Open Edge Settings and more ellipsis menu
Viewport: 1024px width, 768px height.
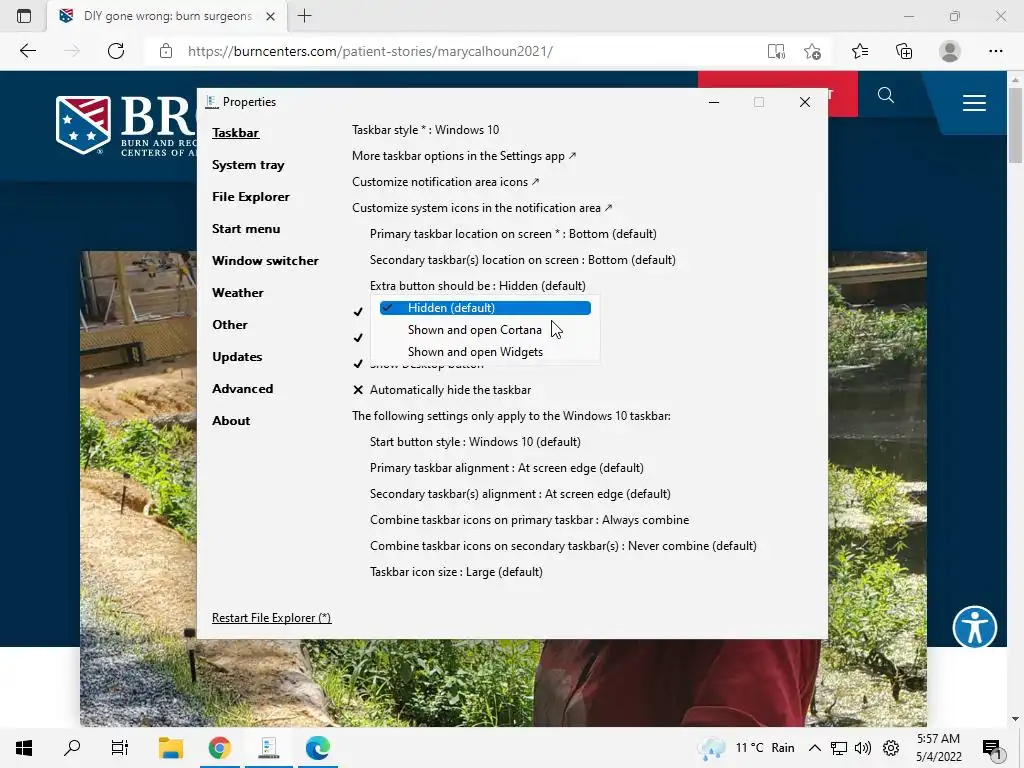(995, 51)
